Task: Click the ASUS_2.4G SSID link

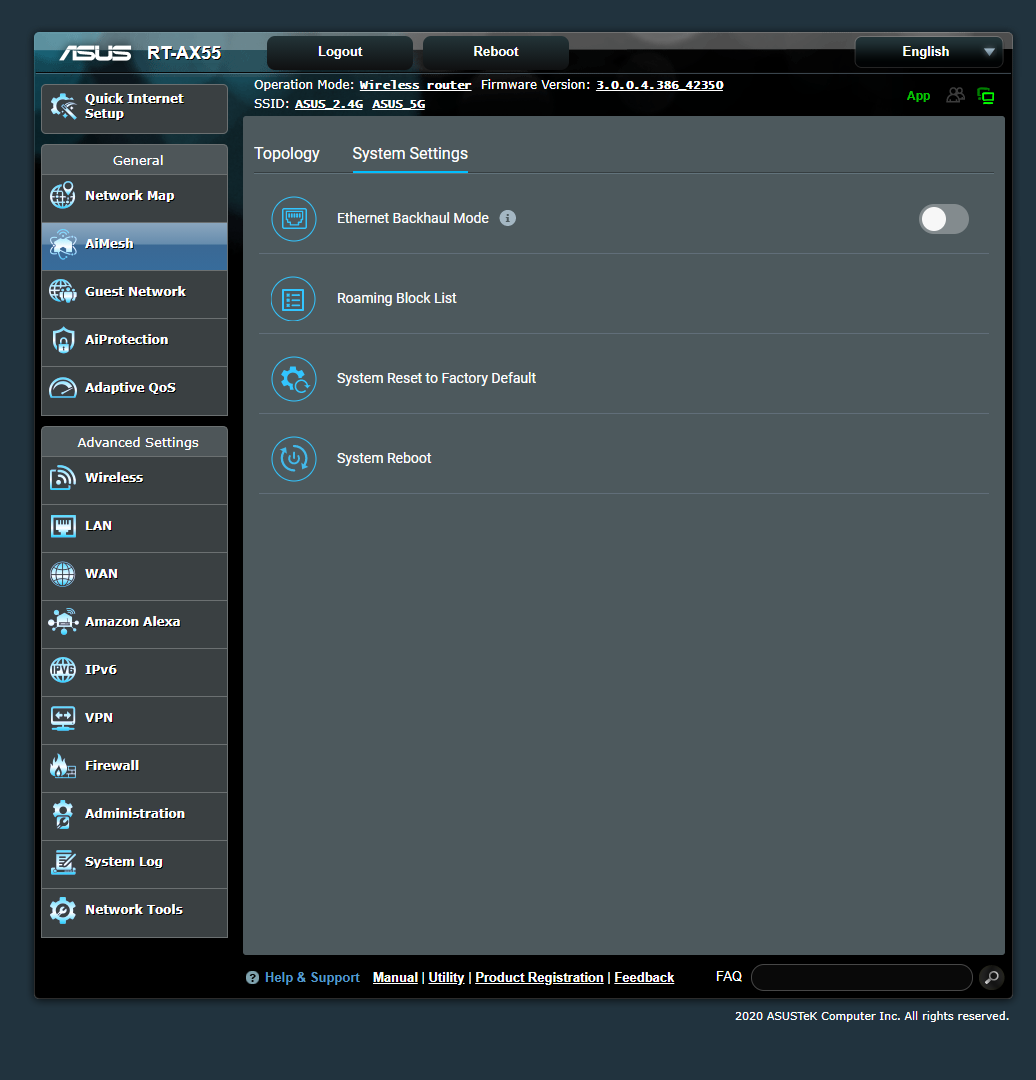Action: [329, 104]
